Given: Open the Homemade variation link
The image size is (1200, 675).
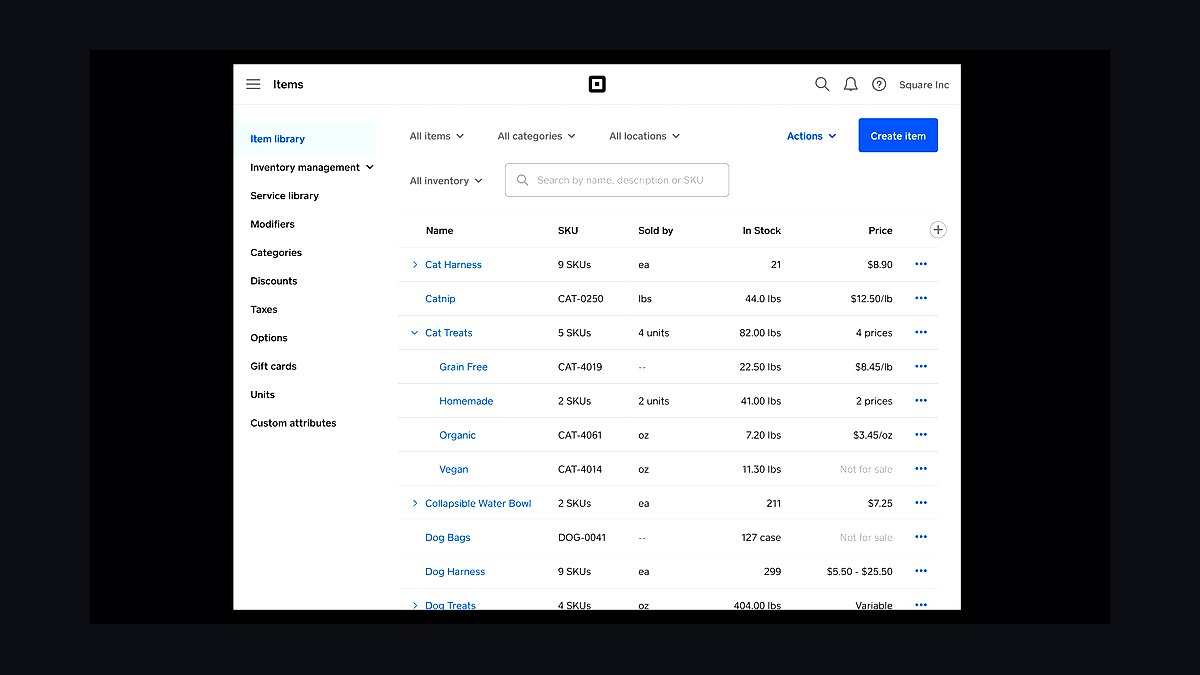Looking at the screenshot, I should pos(466,401).
